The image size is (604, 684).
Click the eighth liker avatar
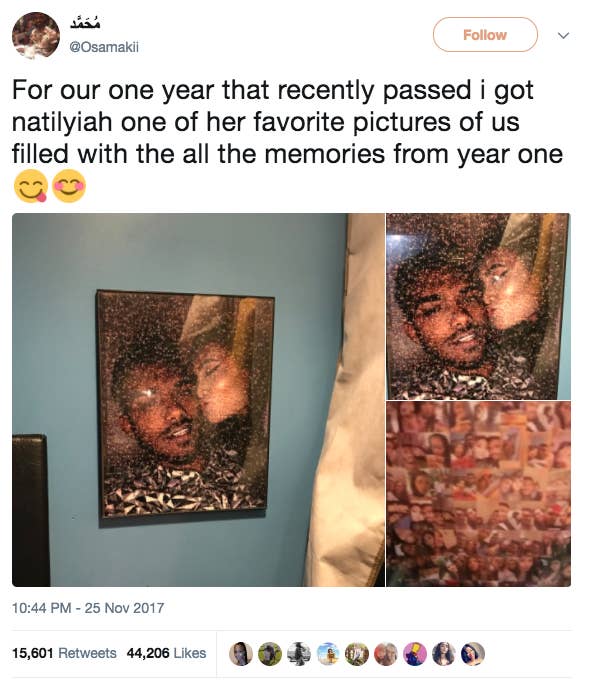(444, 653)
